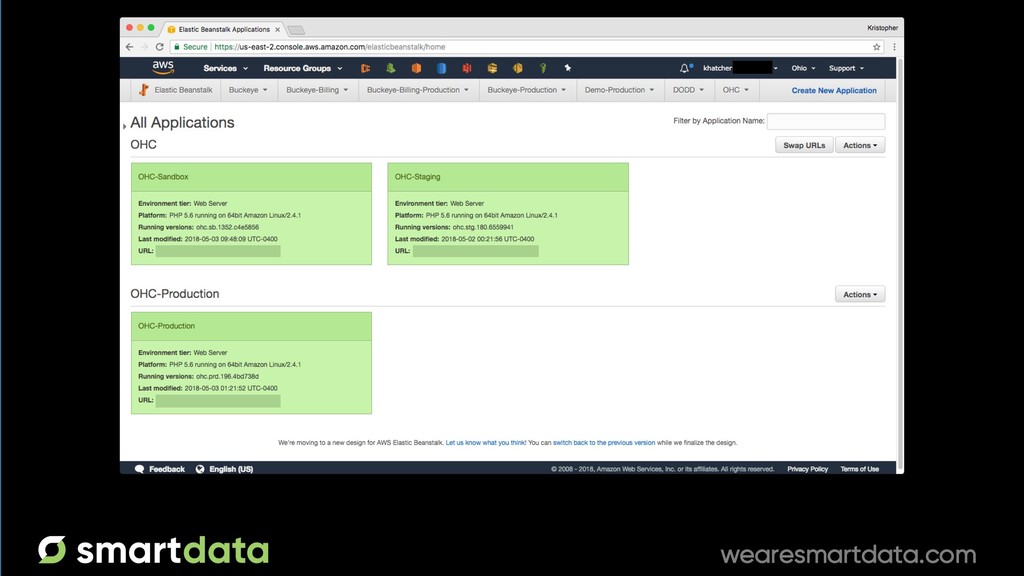Open the notifications bell icon

[684, 68]
